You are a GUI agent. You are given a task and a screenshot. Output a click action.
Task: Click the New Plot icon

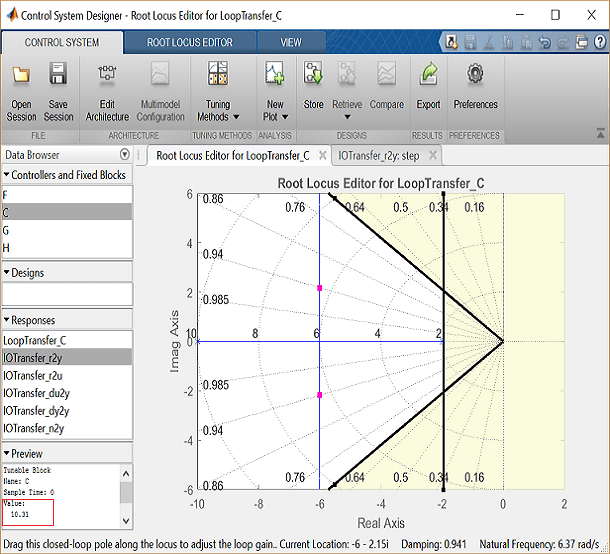pos(275,73)
